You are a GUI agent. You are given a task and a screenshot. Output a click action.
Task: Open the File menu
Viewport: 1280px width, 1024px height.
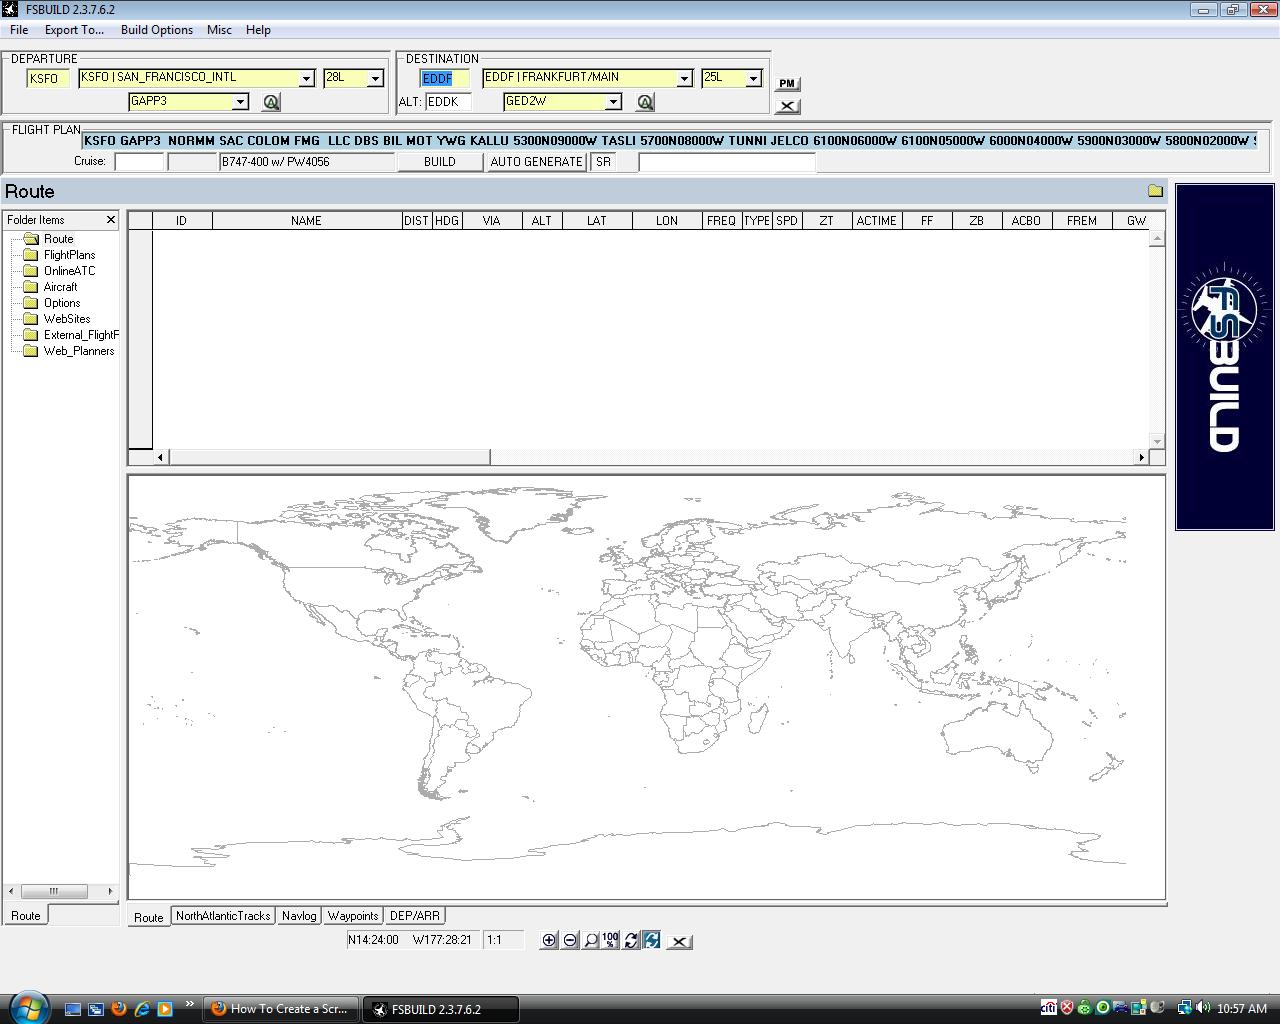coord(19,30)
